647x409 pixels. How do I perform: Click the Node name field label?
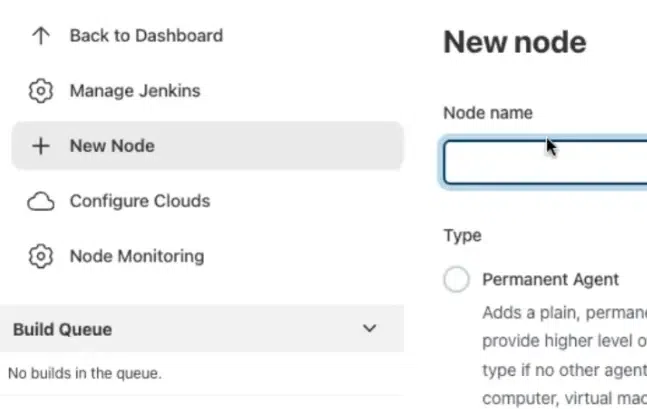click(x=488, y=113)
